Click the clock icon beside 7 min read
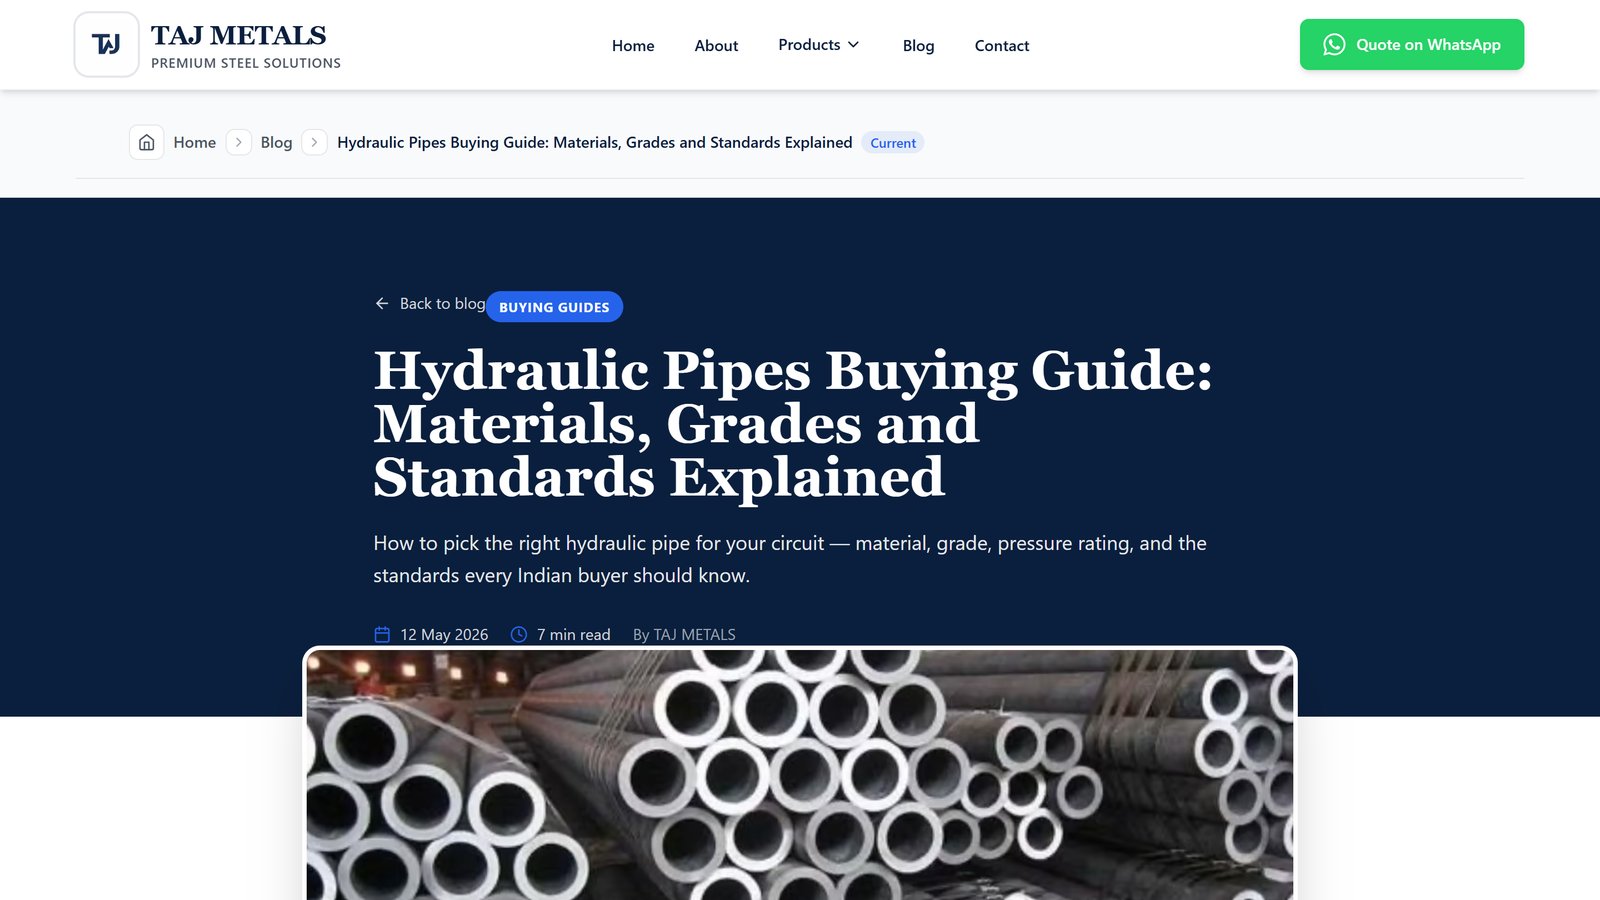The width and height of the screenshot is (1600, 900). [519, 634]
